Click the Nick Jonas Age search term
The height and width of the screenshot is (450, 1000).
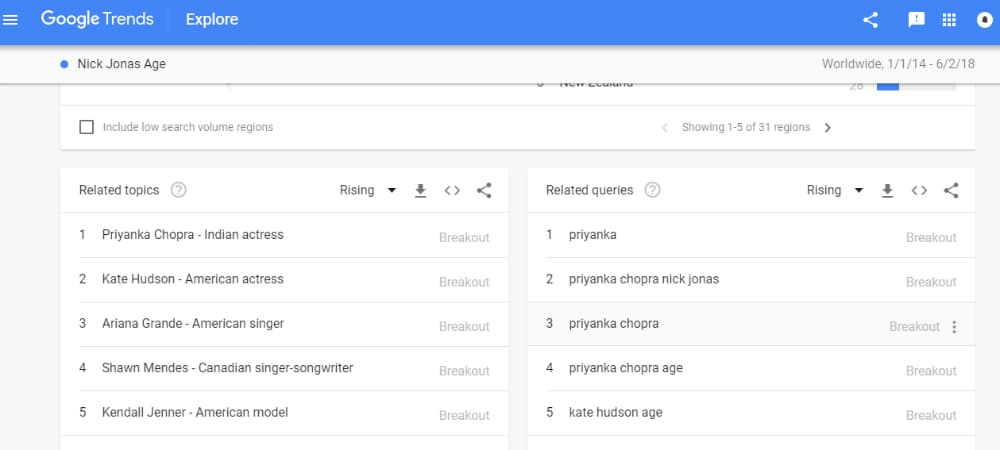point(121,64)
